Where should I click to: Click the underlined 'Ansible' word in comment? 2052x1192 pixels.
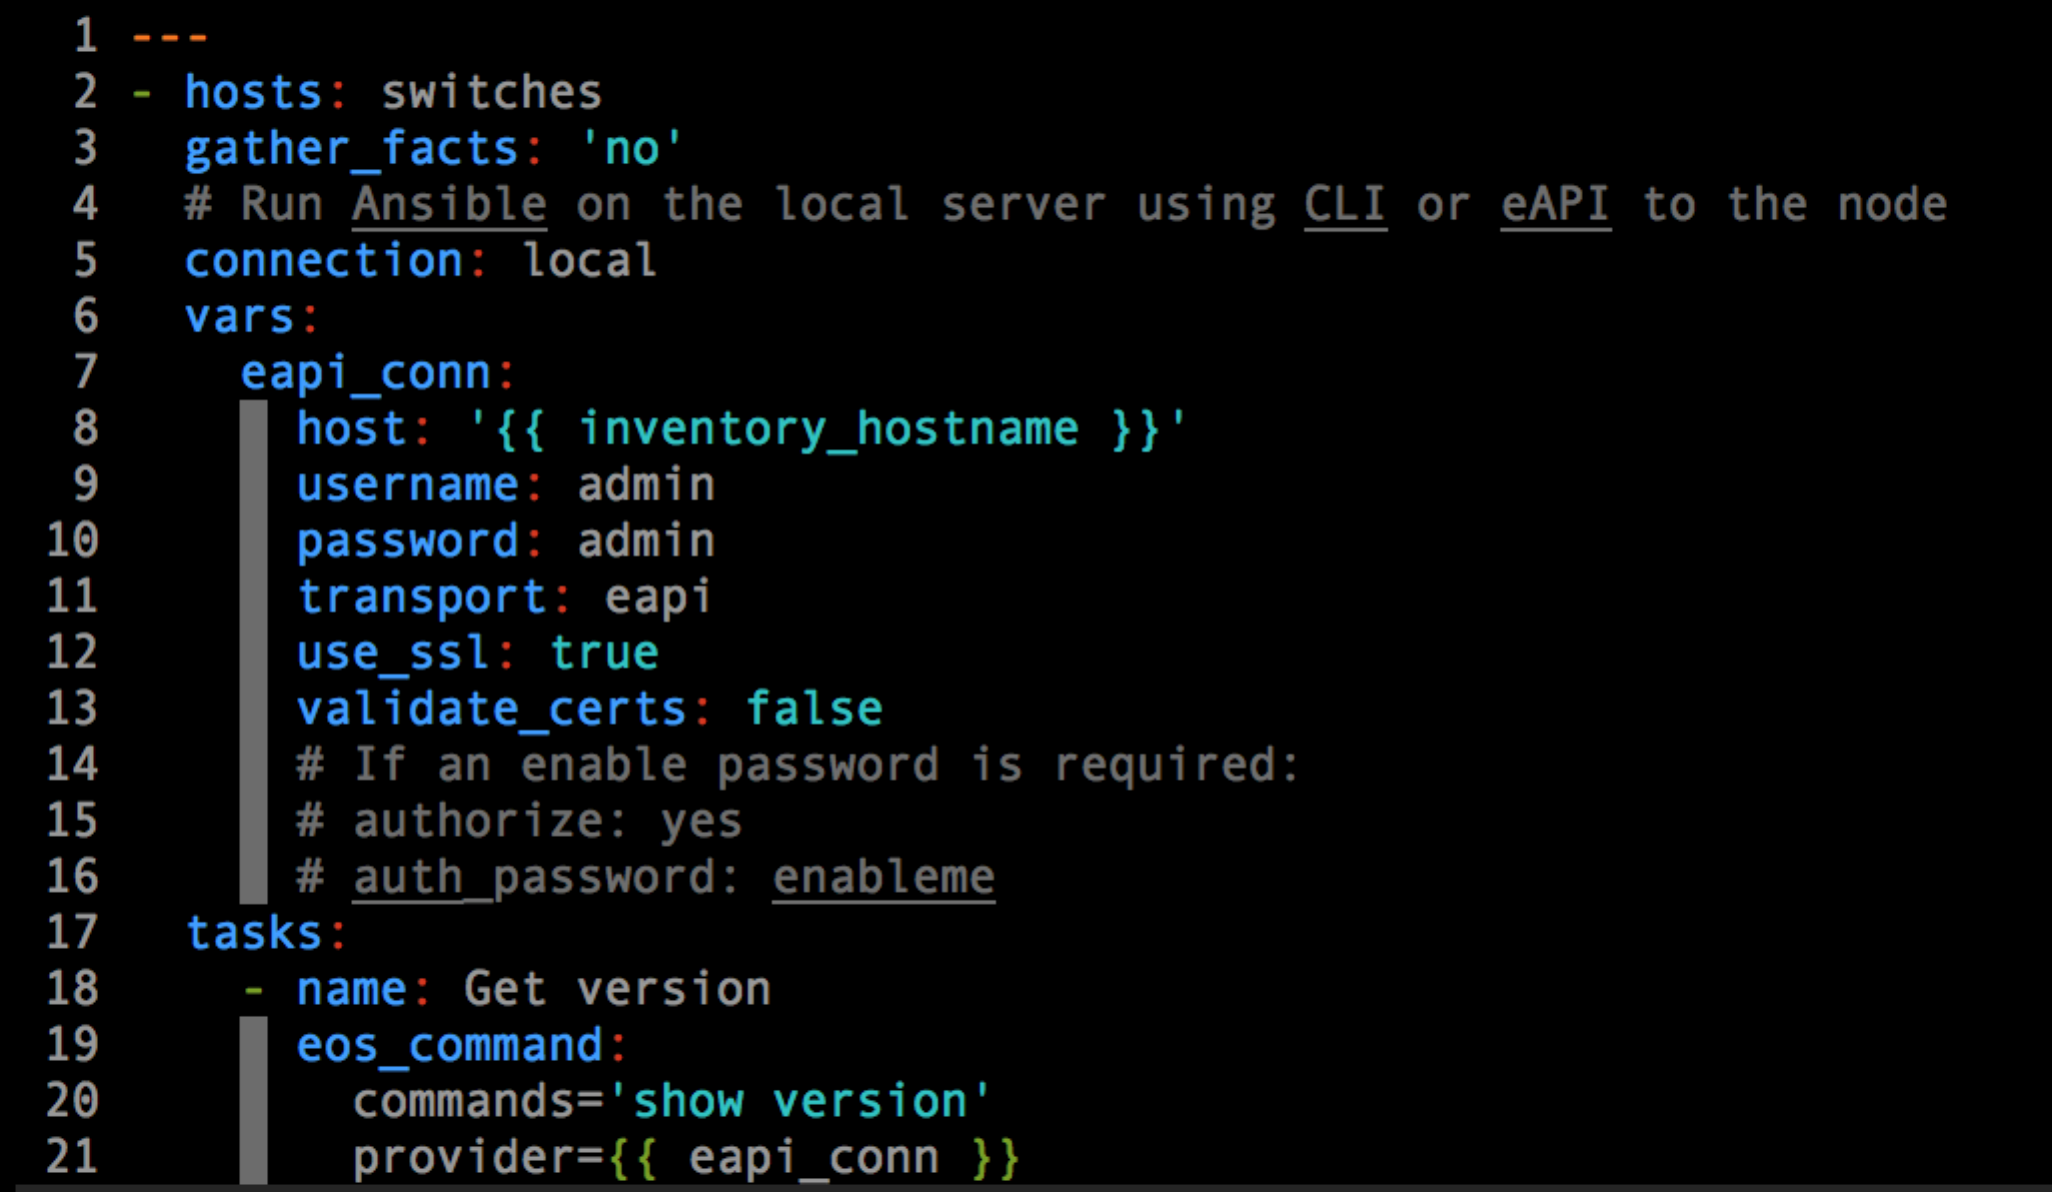pos(449,205)
